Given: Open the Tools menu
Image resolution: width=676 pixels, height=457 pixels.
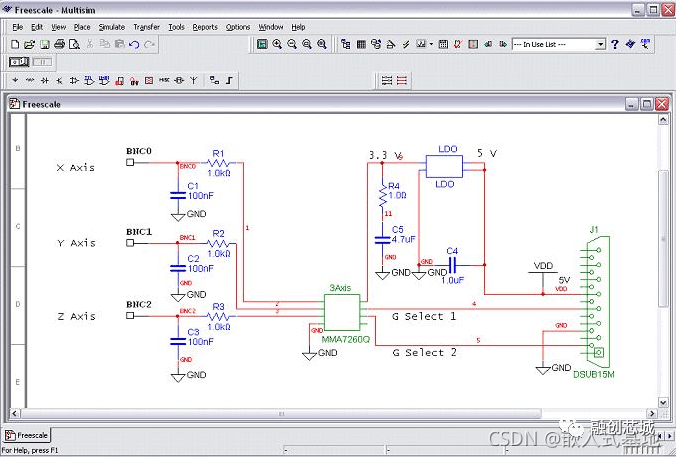Looking at the screenshot, I should click(x=176, y=27).
